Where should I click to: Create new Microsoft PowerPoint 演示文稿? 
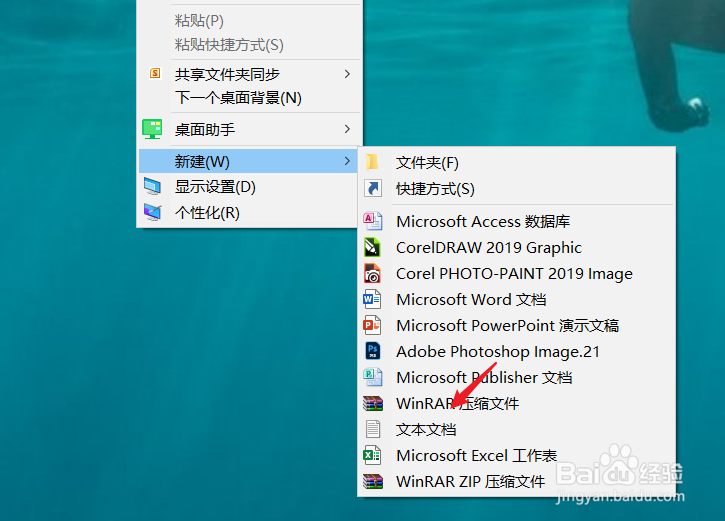(x=516, y=325)
